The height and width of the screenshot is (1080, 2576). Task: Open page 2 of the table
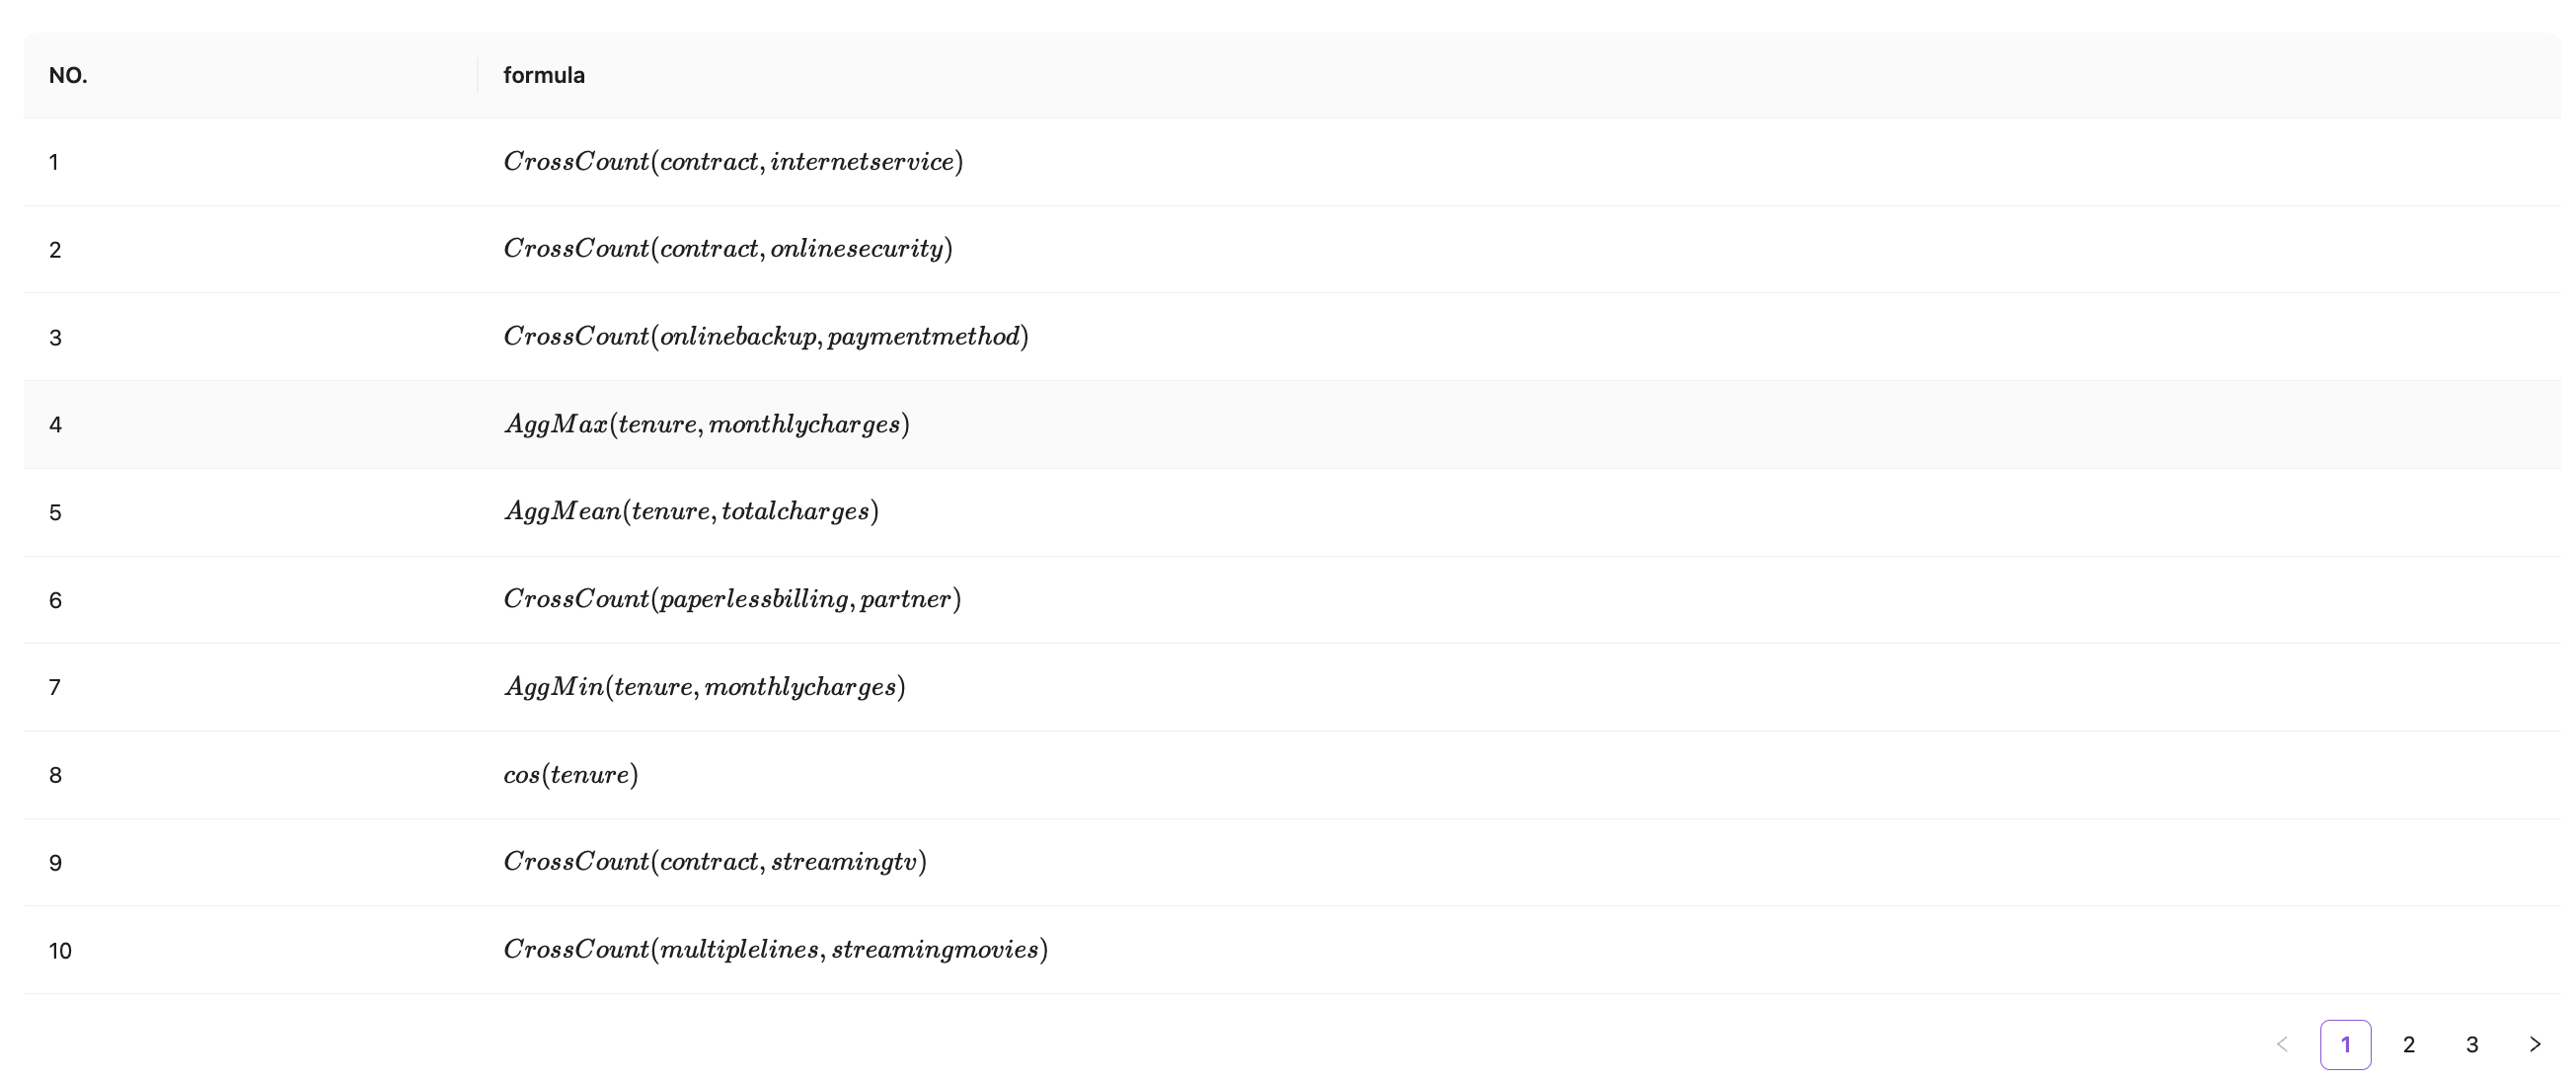coord(2409,1045)
